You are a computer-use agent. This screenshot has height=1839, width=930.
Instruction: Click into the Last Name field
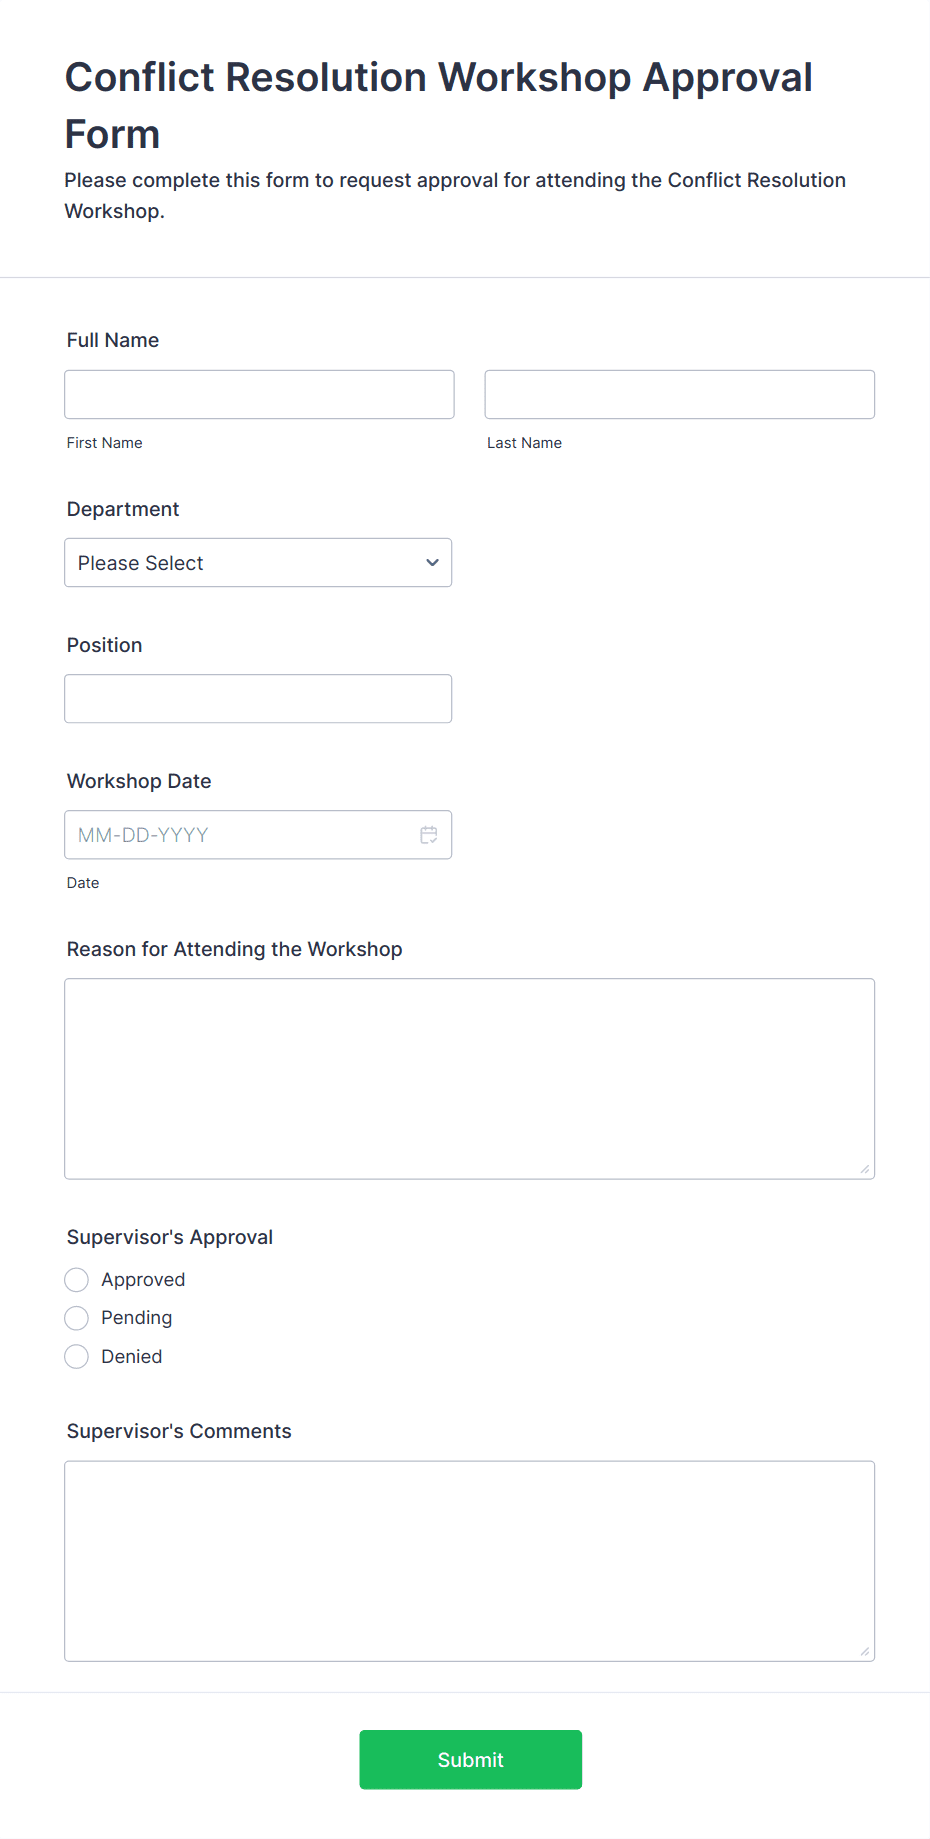[x=680, y=395]
